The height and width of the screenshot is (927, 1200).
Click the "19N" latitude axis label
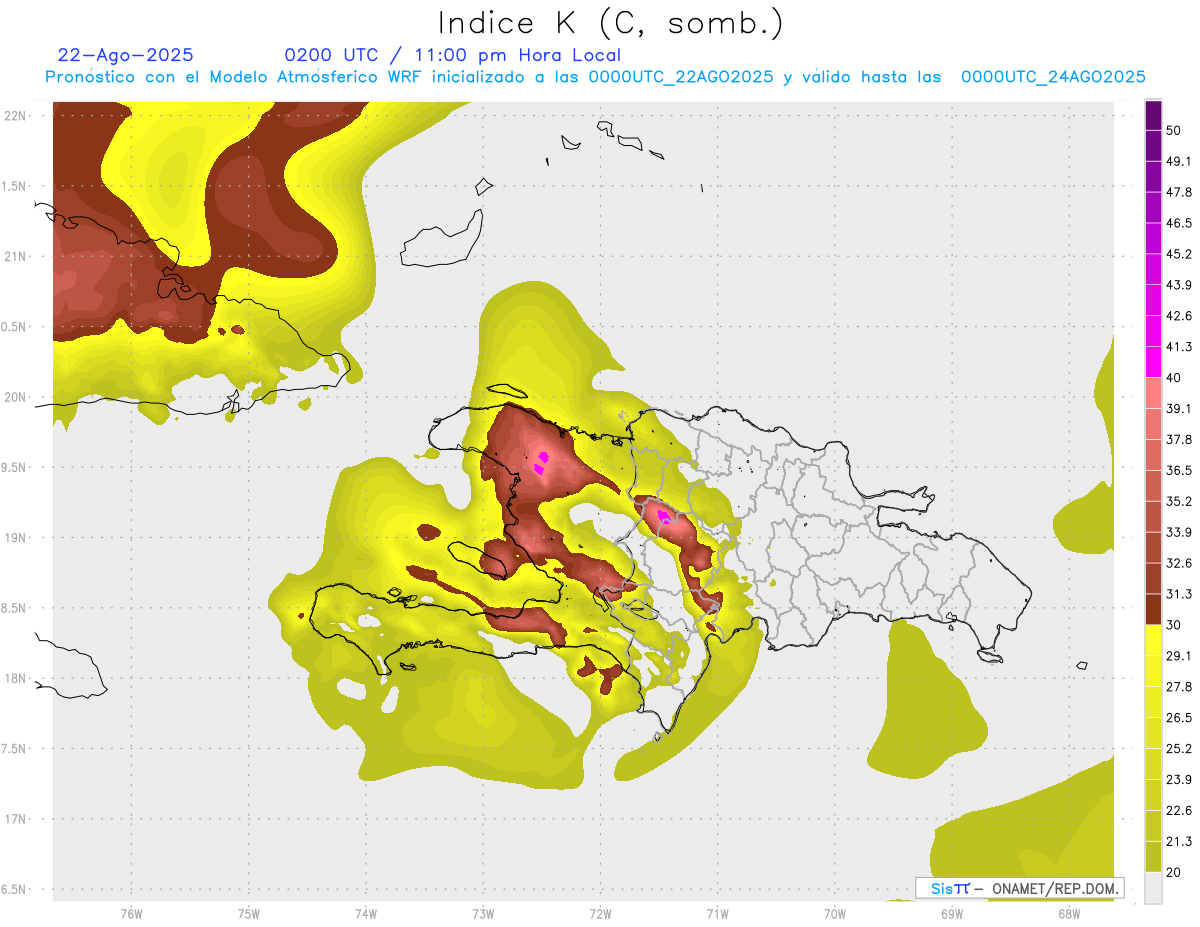17,538
